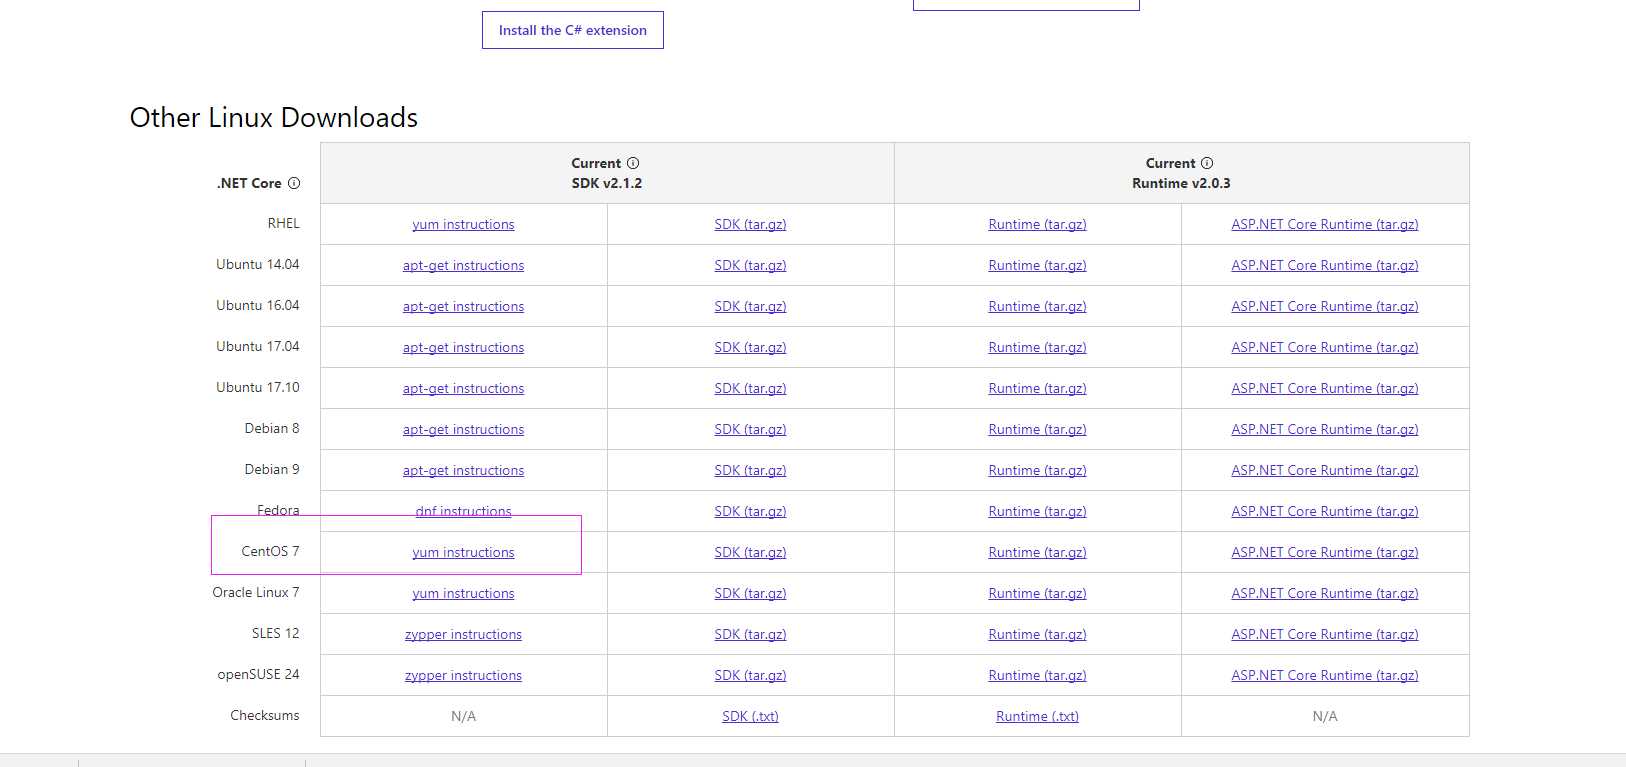Click the info icon next to Current Runtime
The image size is (1626, 767).
[x=1207, y=163]
